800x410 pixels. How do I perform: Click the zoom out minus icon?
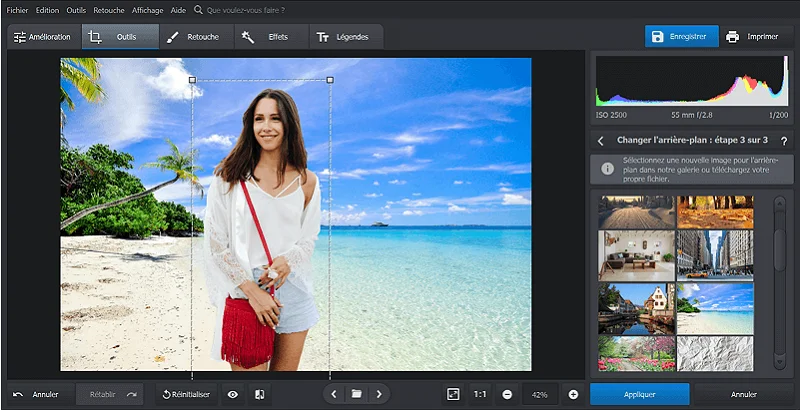coord(507,394)
